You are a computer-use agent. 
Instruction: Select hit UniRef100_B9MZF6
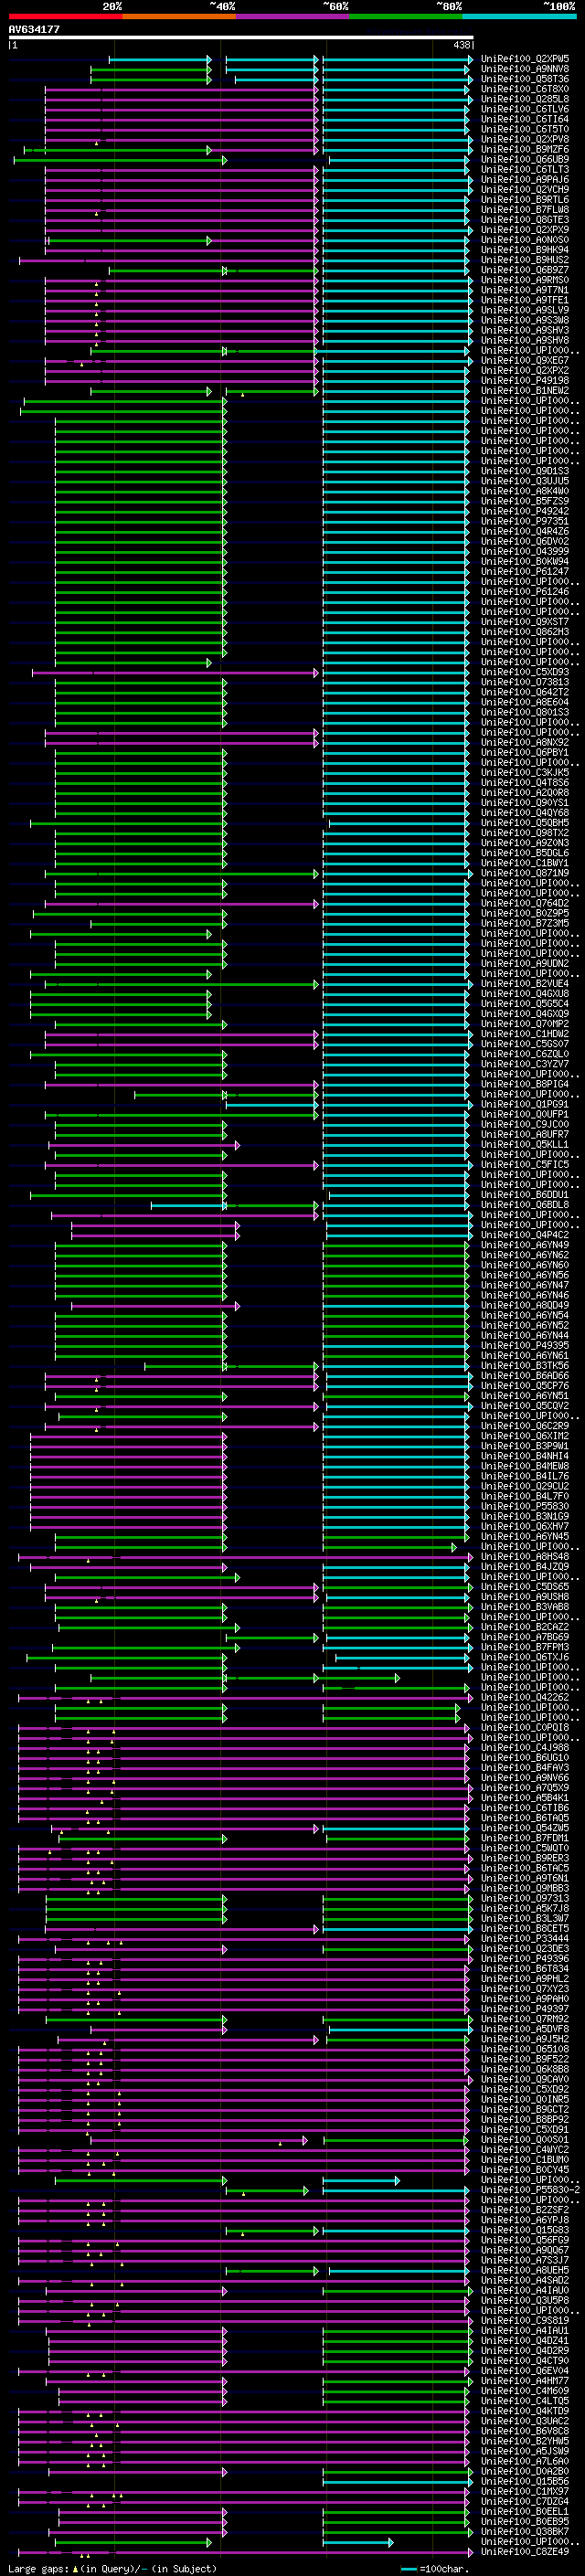click(x=524, y=149)
